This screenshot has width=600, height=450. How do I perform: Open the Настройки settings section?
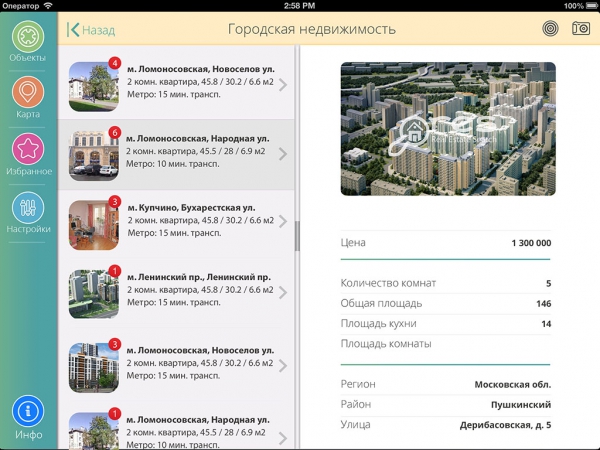tap(28, 213)
